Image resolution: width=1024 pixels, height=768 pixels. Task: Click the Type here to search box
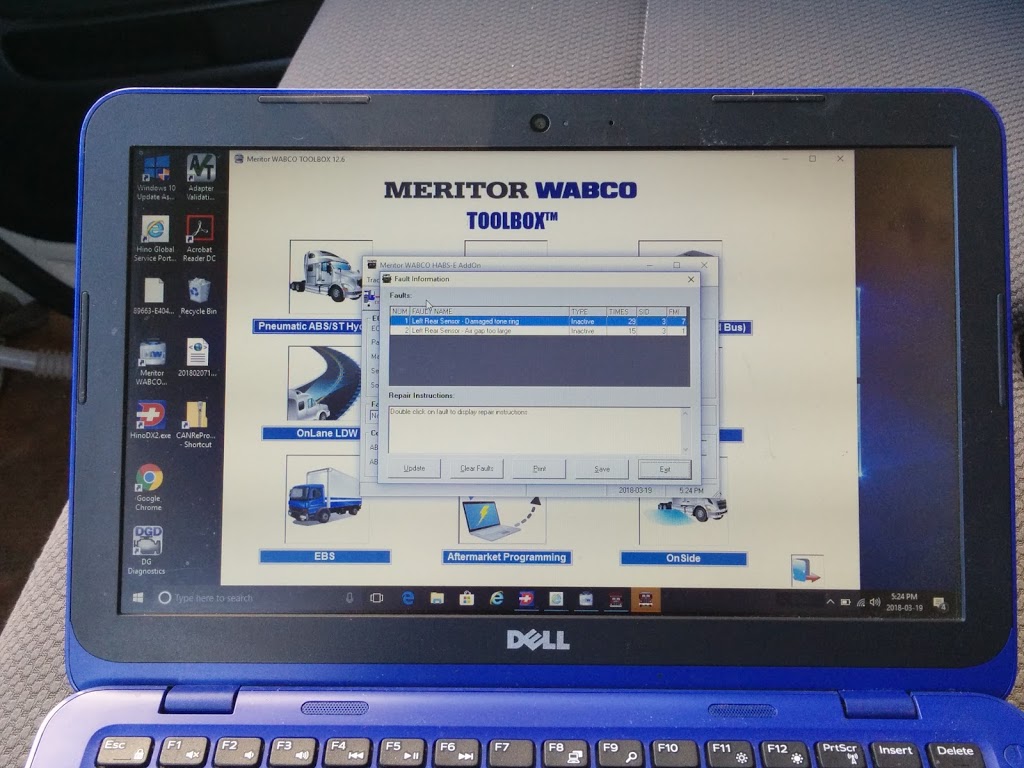(x=251, y=598)
